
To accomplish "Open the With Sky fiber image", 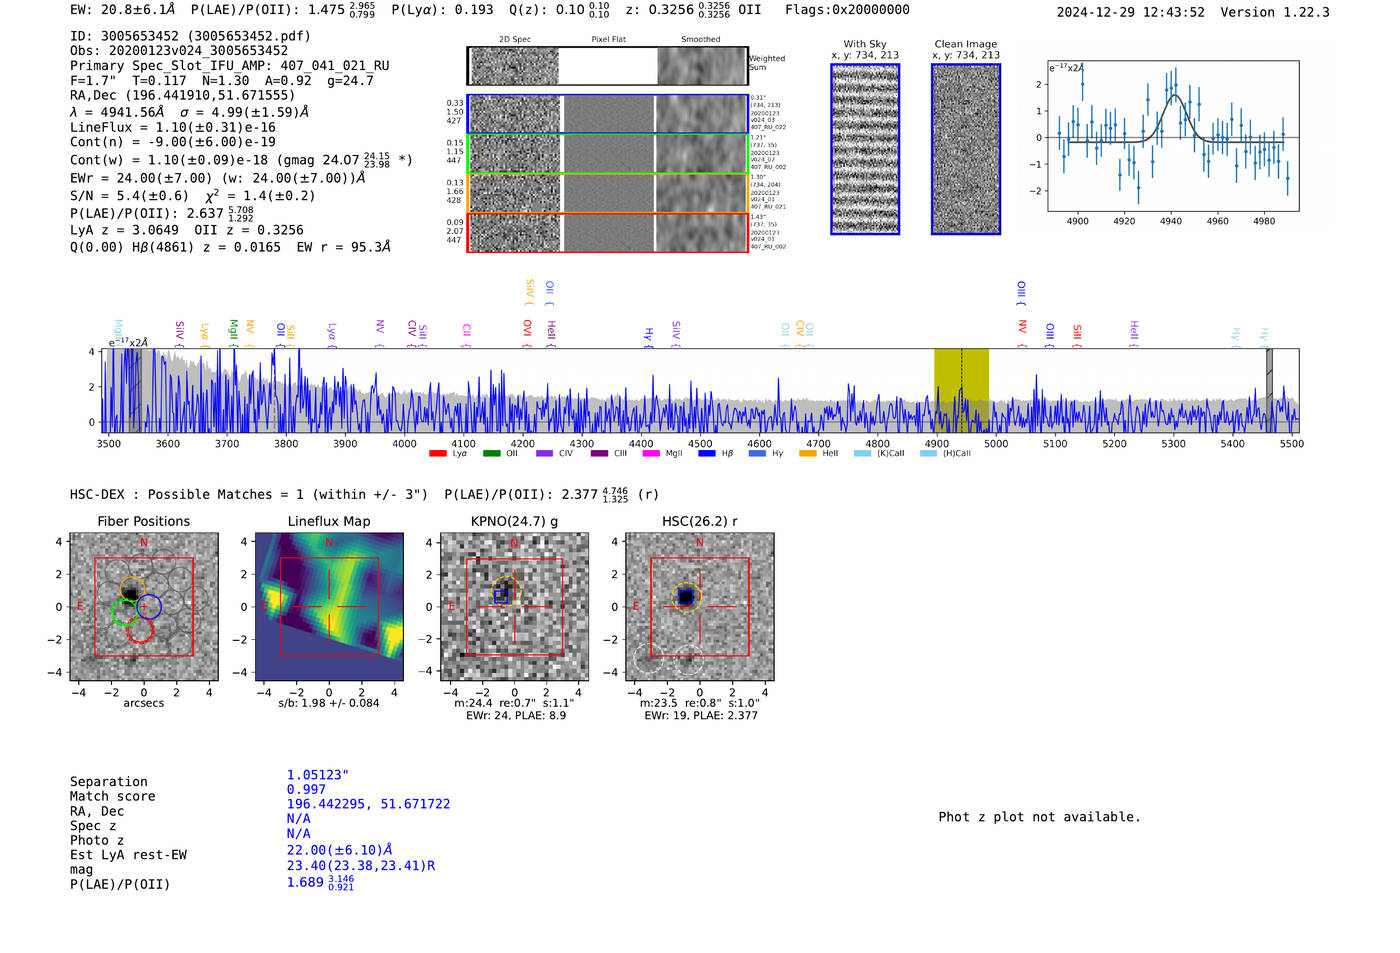I will click(865, 149).
